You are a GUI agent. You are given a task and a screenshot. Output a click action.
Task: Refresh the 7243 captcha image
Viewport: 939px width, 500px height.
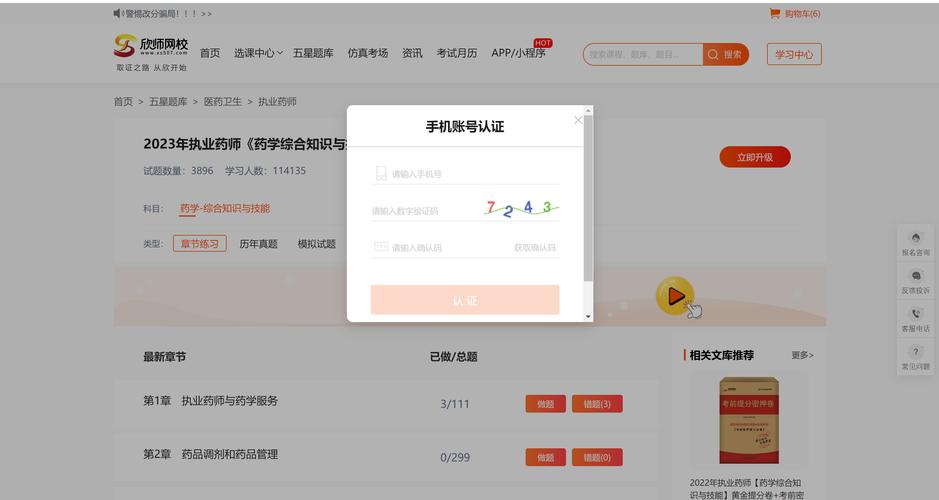[x=522, y=208]
